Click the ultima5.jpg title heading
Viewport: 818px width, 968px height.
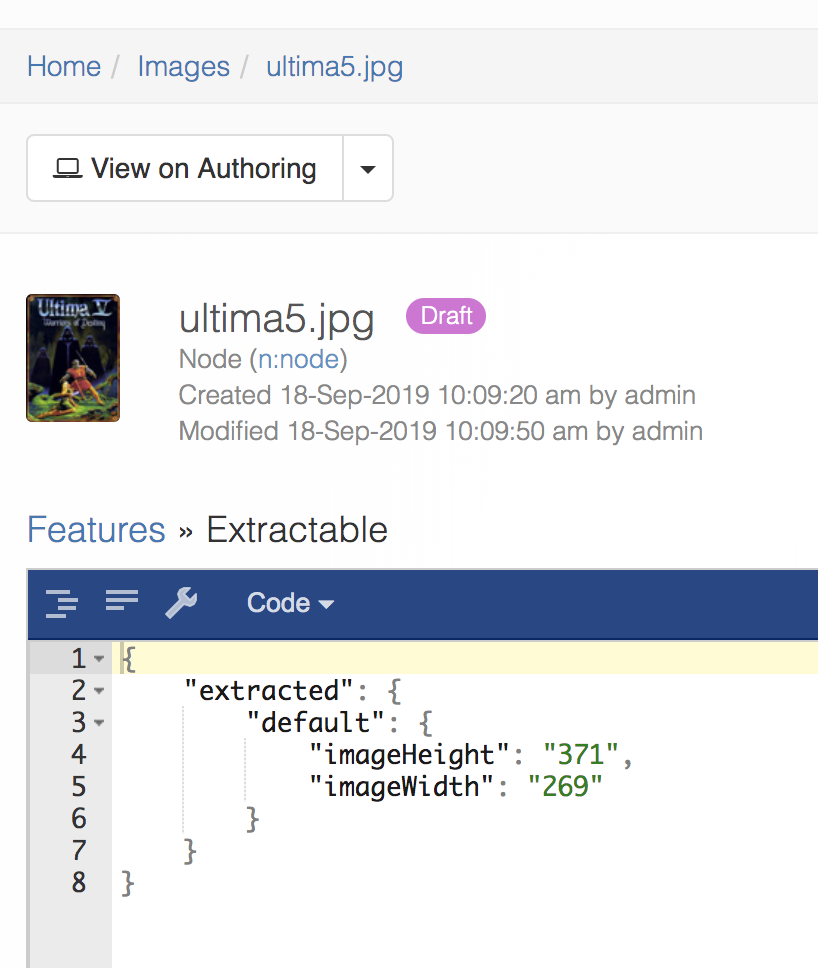(x=276, y=319)
